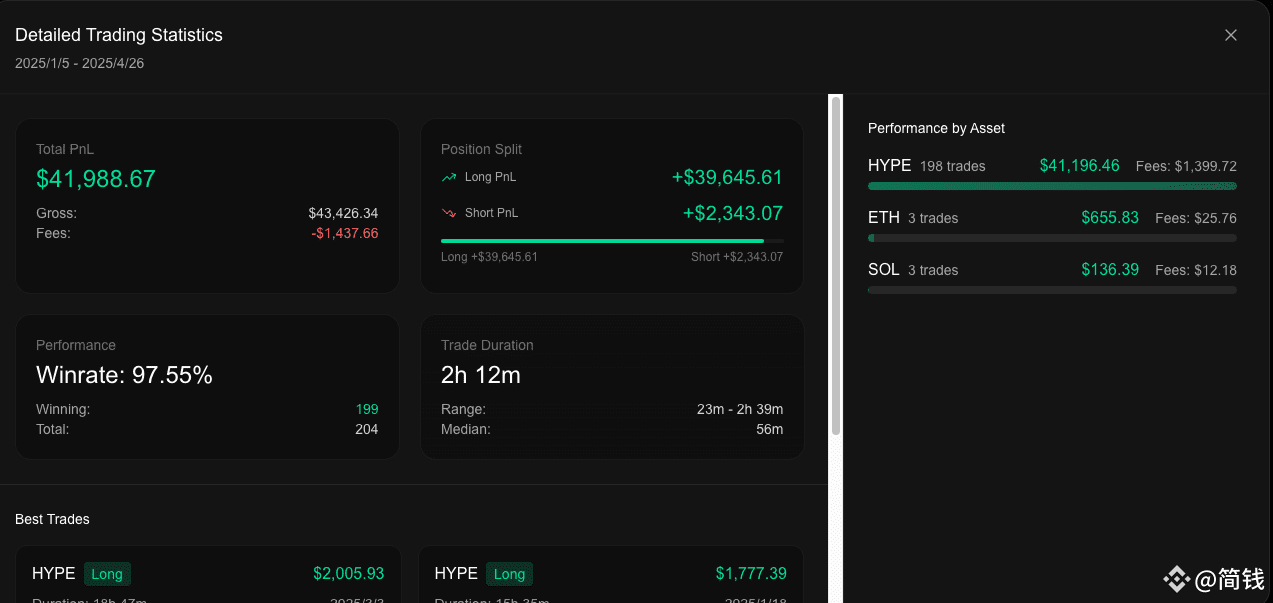Screen dimensions: 1273x603
Task: Click the Range value 23m - 2h 39m
Action: pyautogui.click(x=740, y=409)
